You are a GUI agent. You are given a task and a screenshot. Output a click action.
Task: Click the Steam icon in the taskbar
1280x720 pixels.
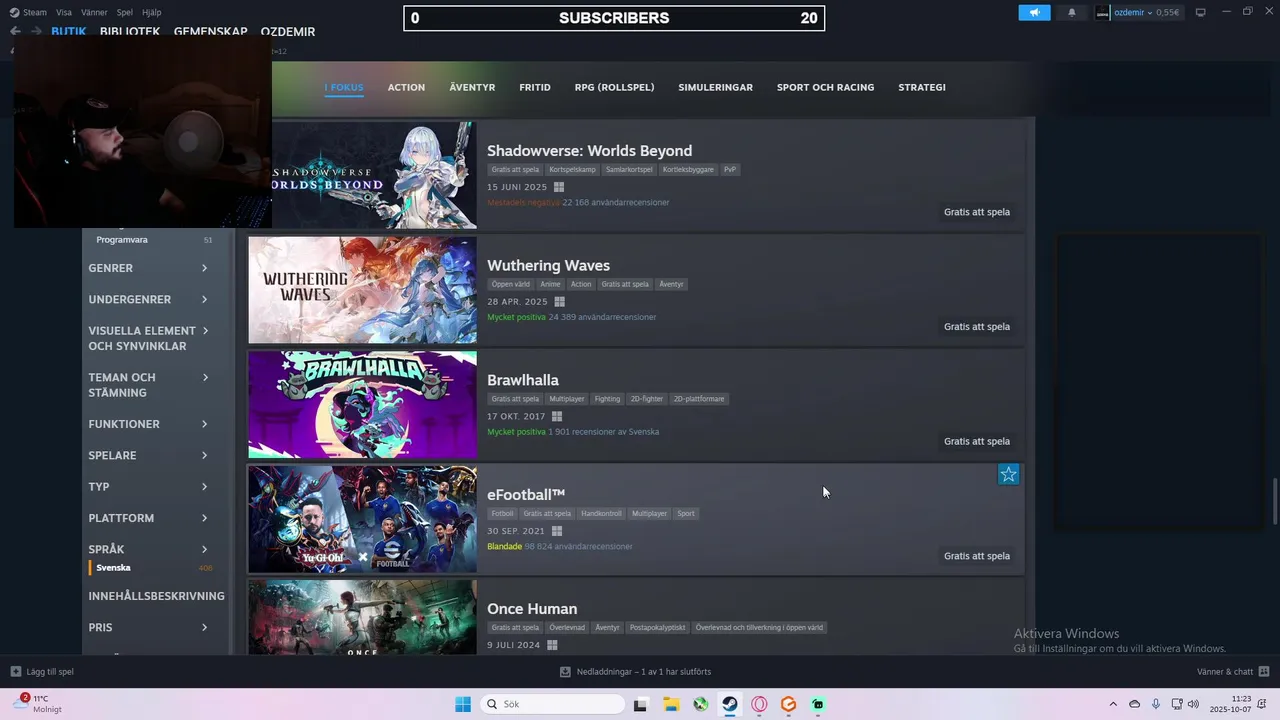730,704
